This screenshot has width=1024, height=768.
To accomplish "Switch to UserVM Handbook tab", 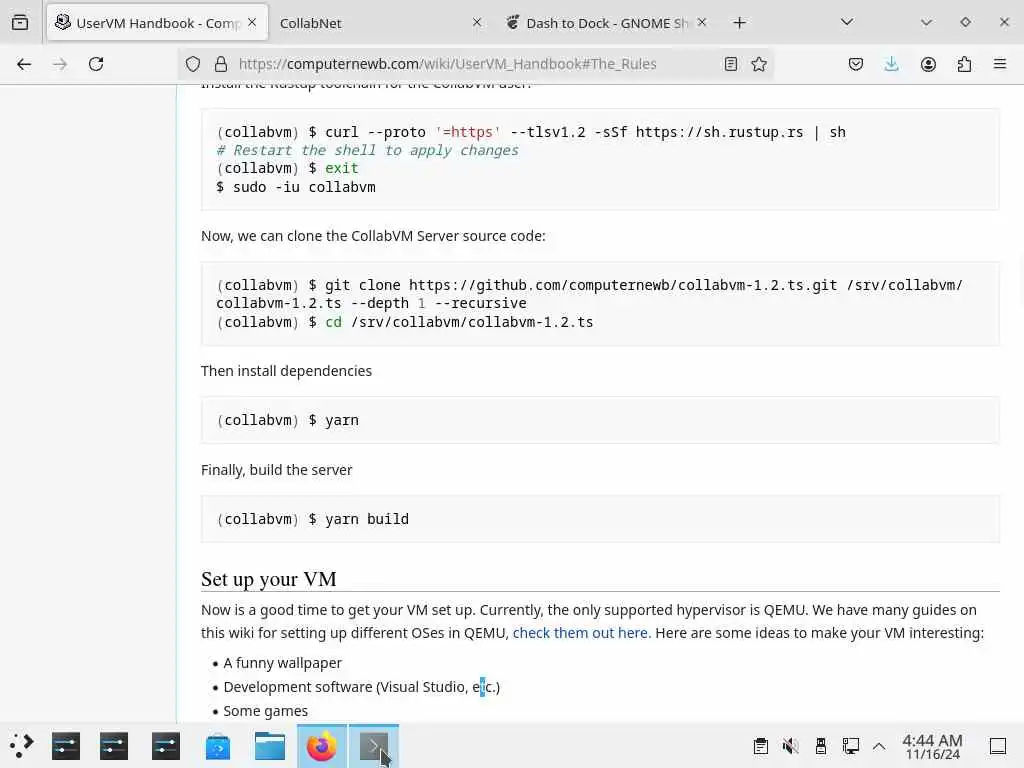I will click(157, 23).
